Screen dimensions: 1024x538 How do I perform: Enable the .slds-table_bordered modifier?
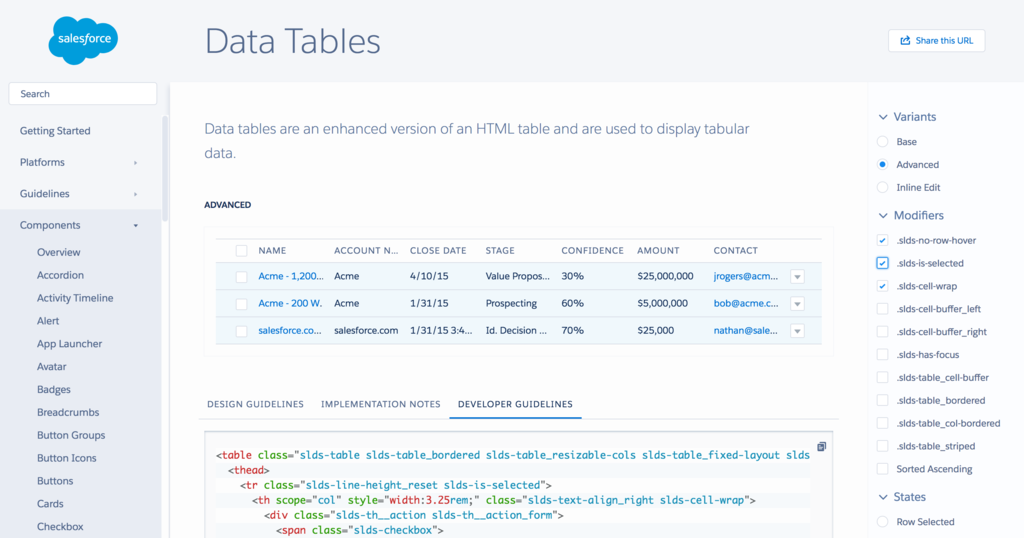[x=882, y=400]
